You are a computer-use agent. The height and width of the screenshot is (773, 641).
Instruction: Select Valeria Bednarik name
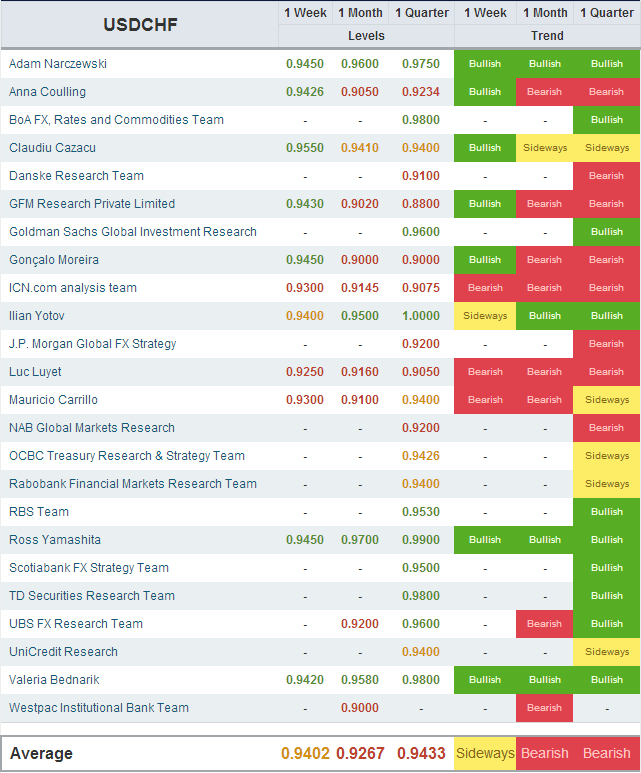pos(54,680)
